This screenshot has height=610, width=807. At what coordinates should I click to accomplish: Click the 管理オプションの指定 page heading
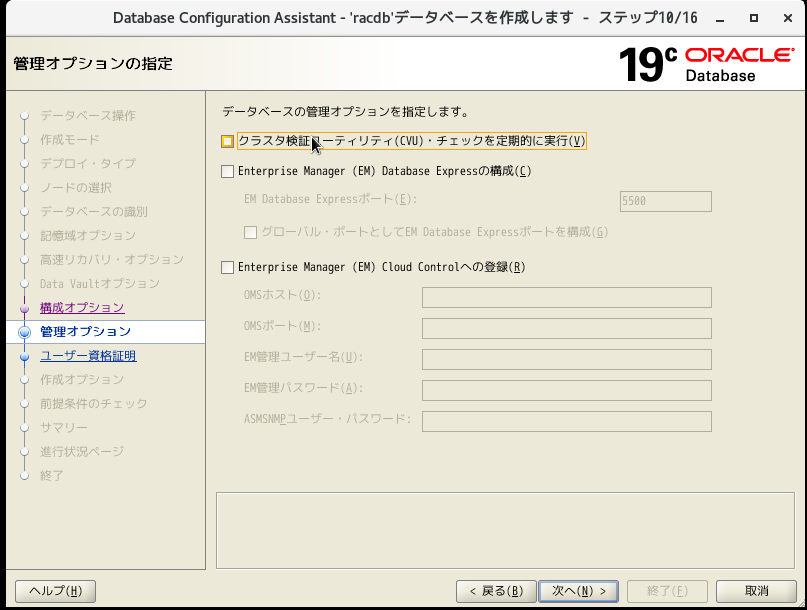pyautogui.click(x=93, y=64)
